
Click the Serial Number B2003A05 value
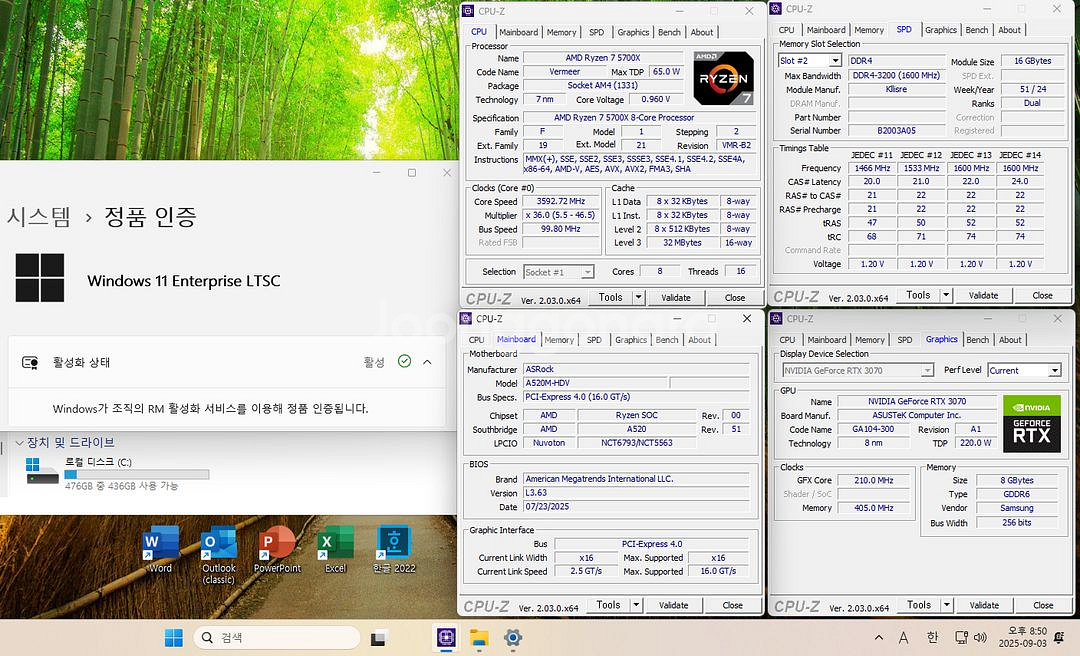click(896, 130)
